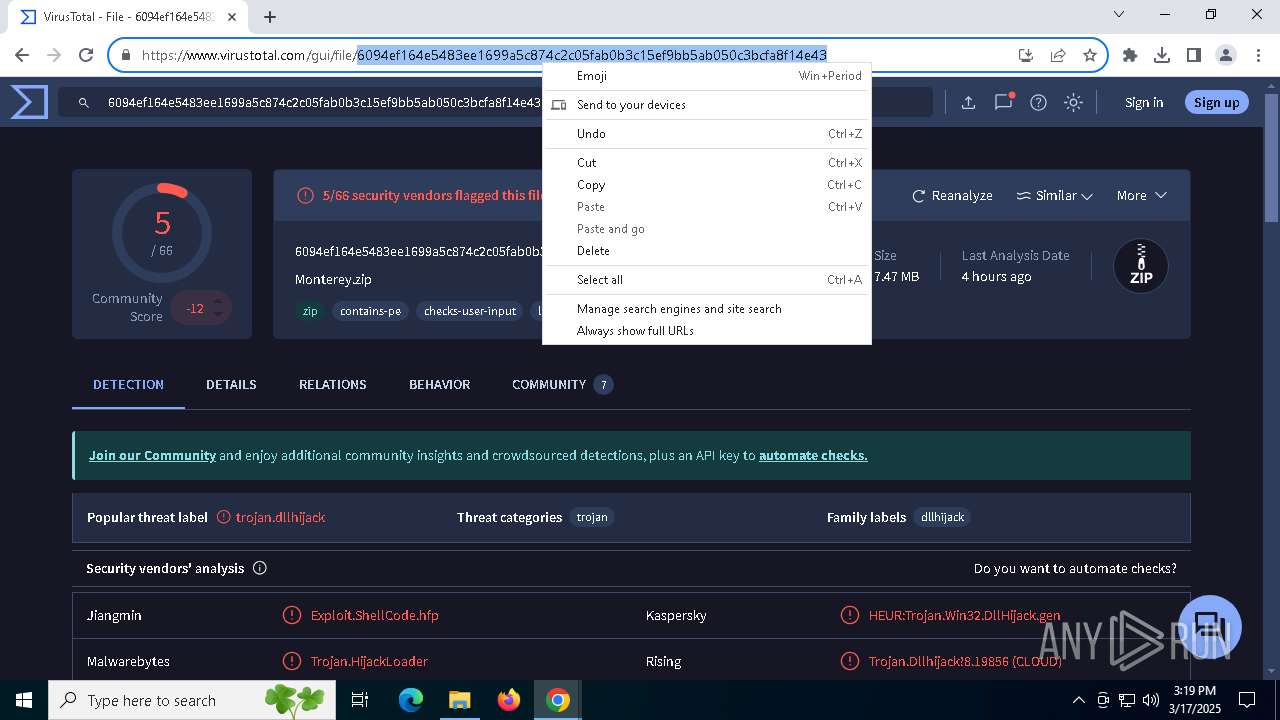The height and width of the screenshot is (720, 1280).
Task: Open File Explorer from taskbar
Action: [x=459, y=700]
